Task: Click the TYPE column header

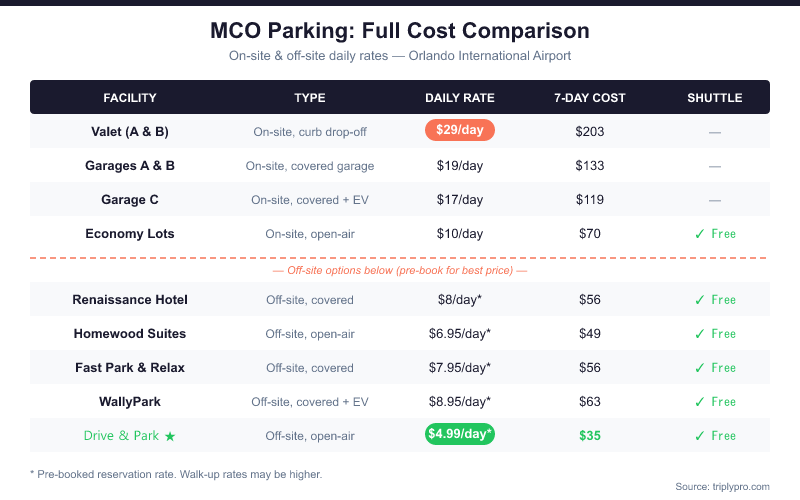Action: pyautogui.click(x=310, y=97)
